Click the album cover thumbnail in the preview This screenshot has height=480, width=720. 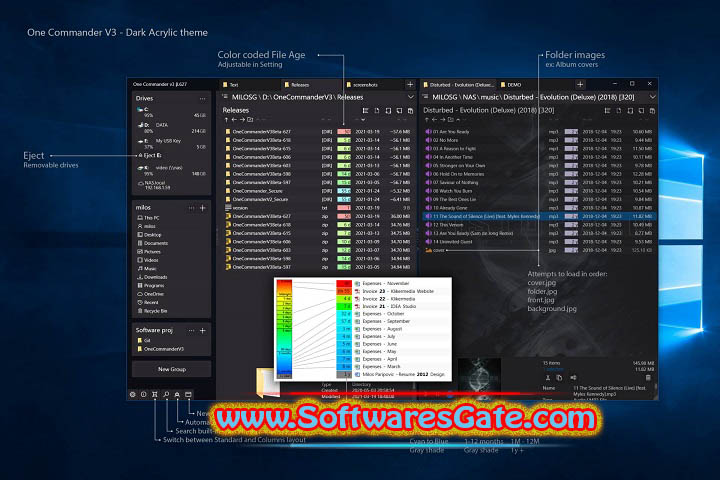(479, 375)
